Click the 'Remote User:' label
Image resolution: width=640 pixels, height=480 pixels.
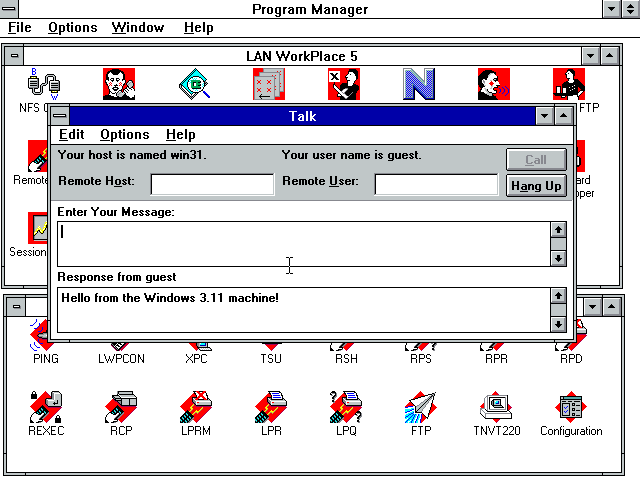point(320,181)
